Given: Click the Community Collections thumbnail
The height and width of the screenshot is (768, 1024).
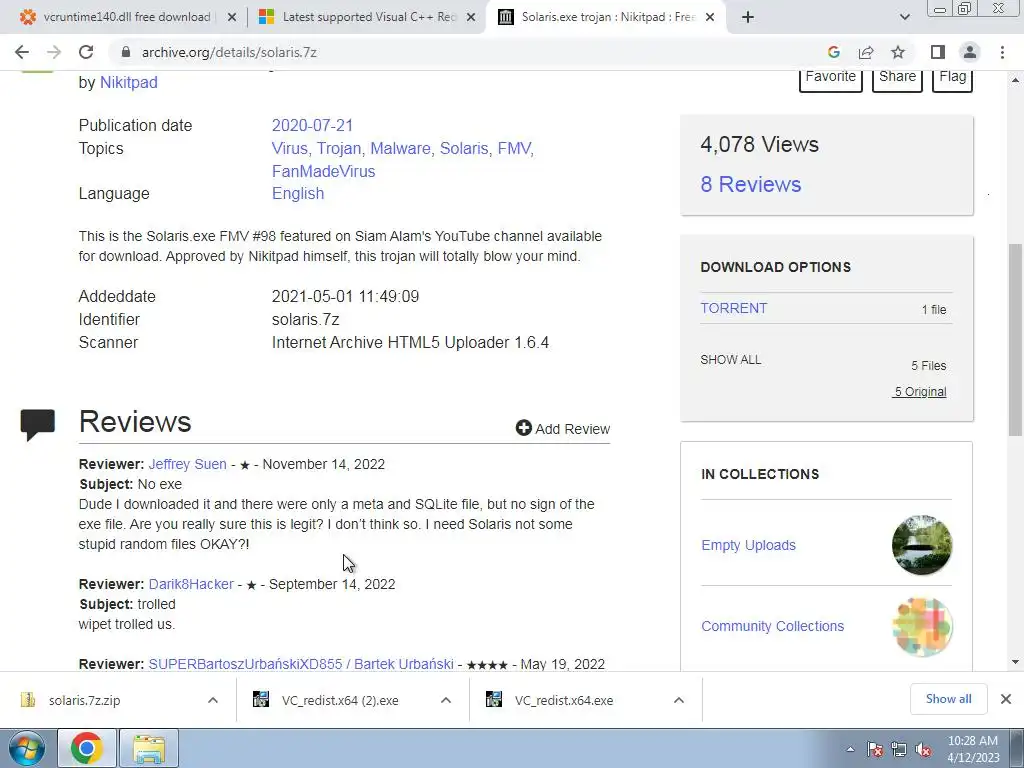Looking at the screenshot, I should (x=921, y=626).
